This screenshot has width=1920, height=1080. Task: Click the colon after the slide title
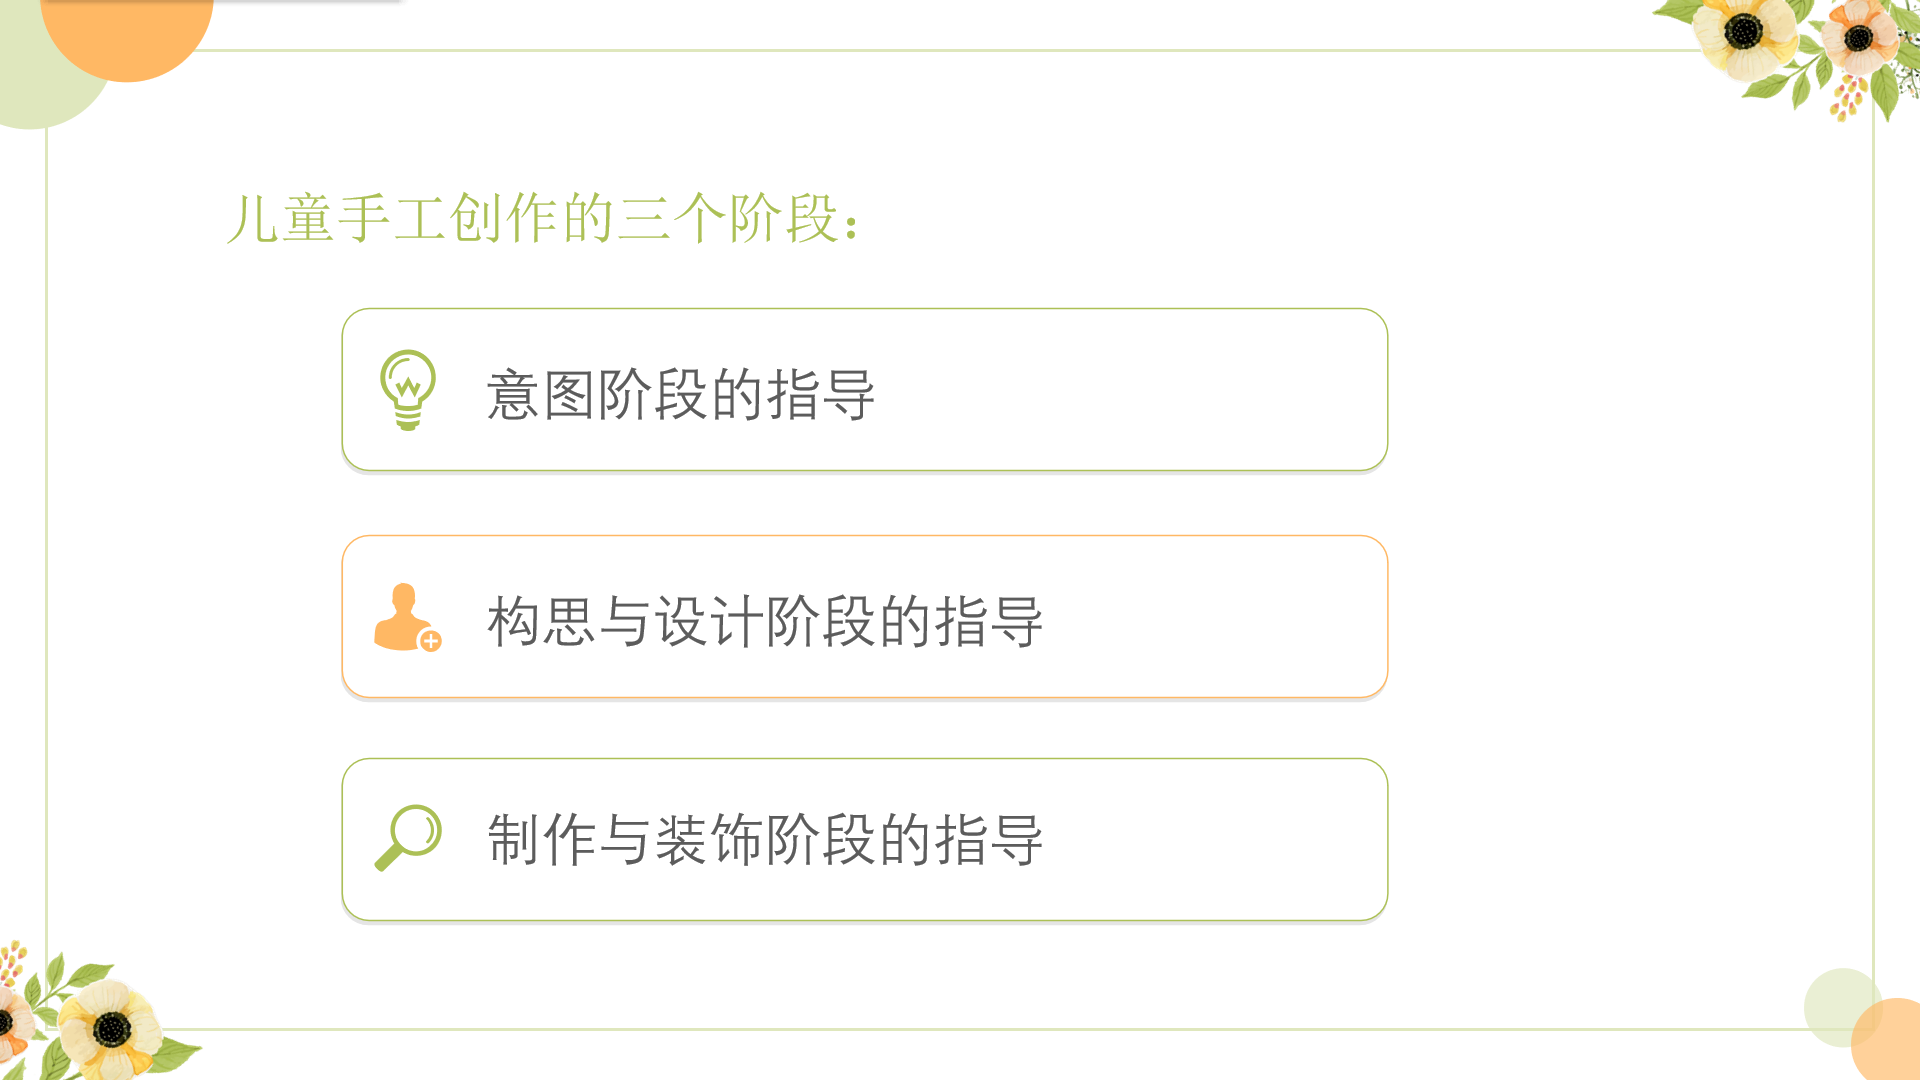click(x=851, y=226)
